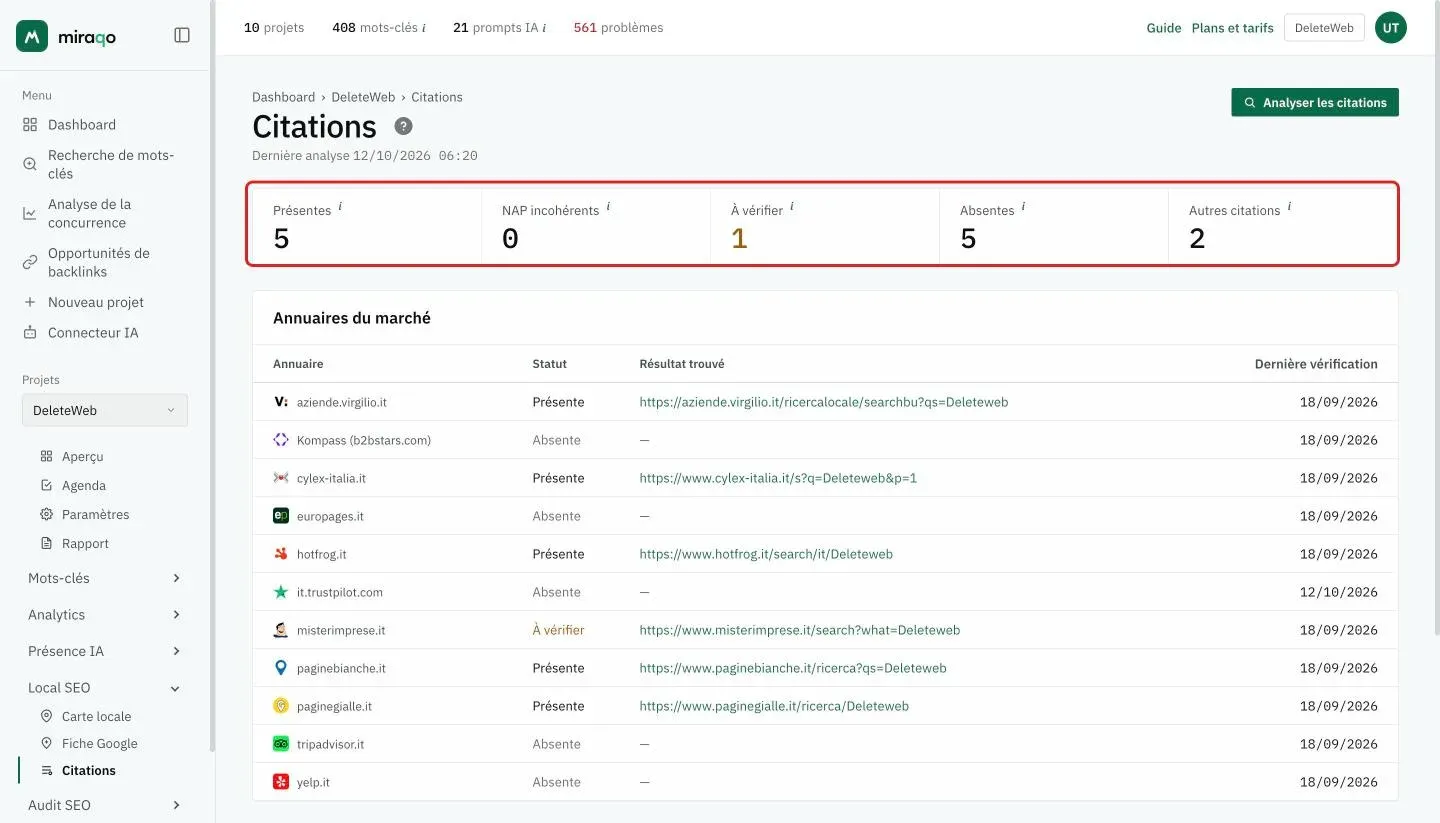Screen dimensions: 1440x823
Task: Click the aziende.virgilio.it directory logo icon
Action: [x=281, y=402]
